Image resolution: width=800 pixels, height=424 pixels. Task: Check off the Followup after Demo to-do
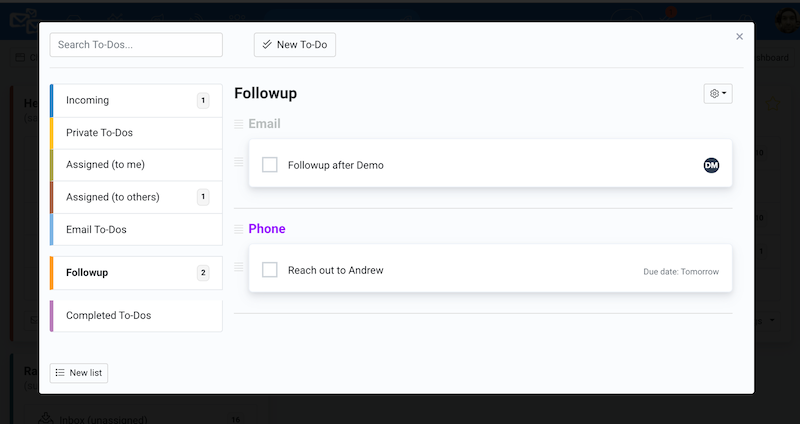point(269,165)
